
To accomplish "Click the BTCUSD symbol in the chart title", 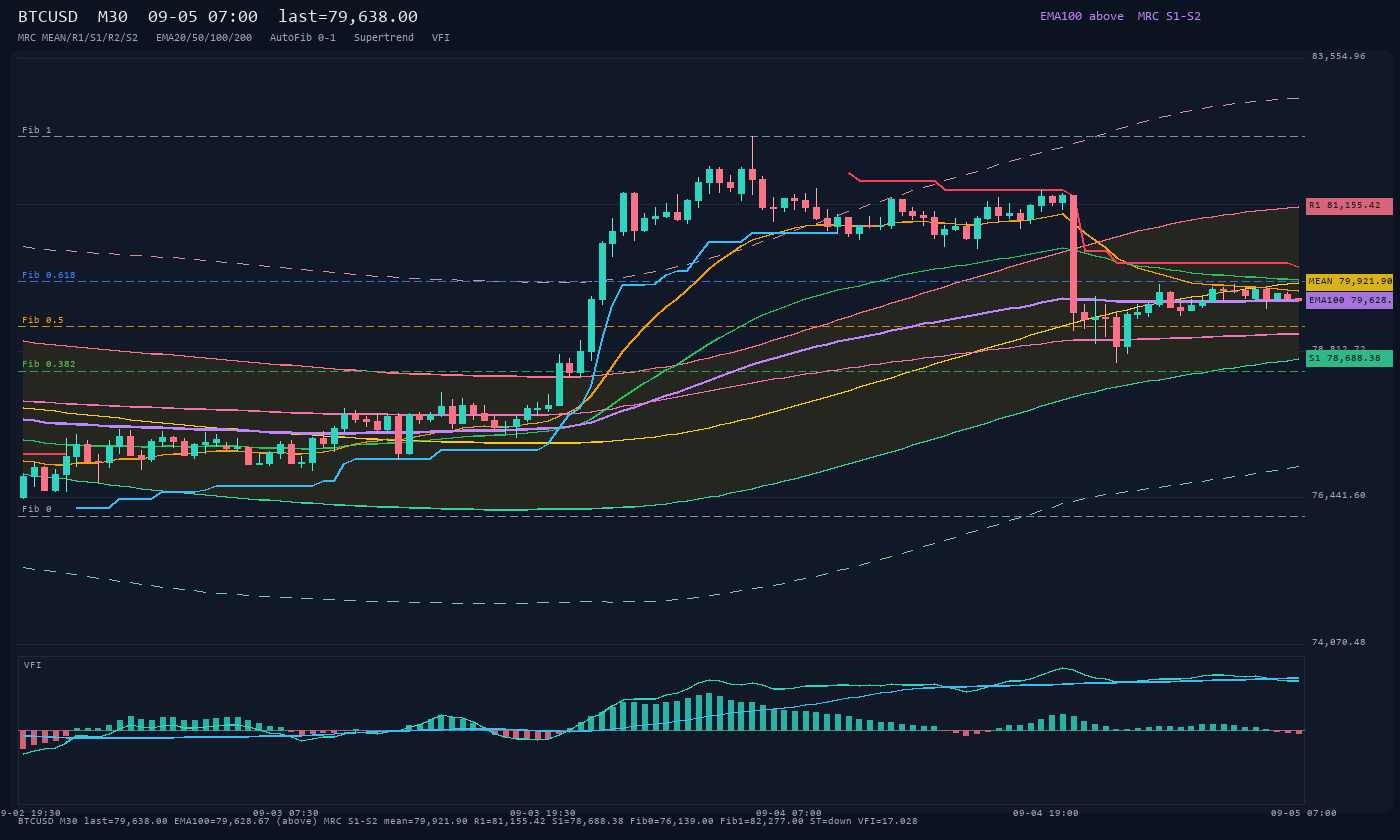I will click(48, 16).
